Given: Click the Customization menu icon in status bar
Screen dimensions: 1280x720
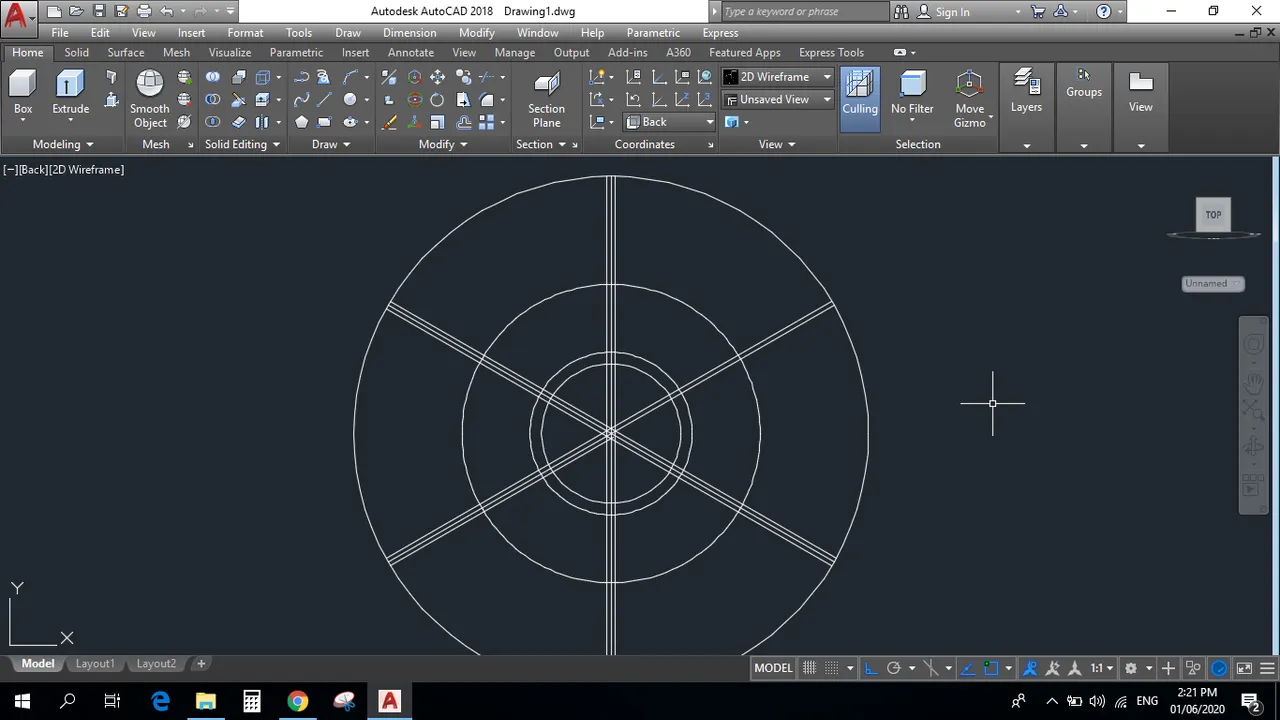Looking at the screenshot, I should [x=1268, y=668].
